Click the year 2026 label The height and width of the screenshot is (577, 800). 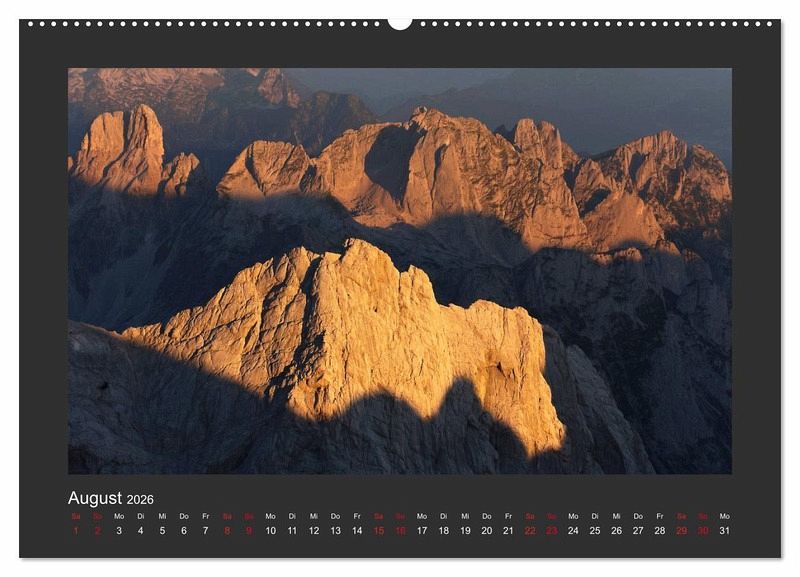tap(140, 500)
